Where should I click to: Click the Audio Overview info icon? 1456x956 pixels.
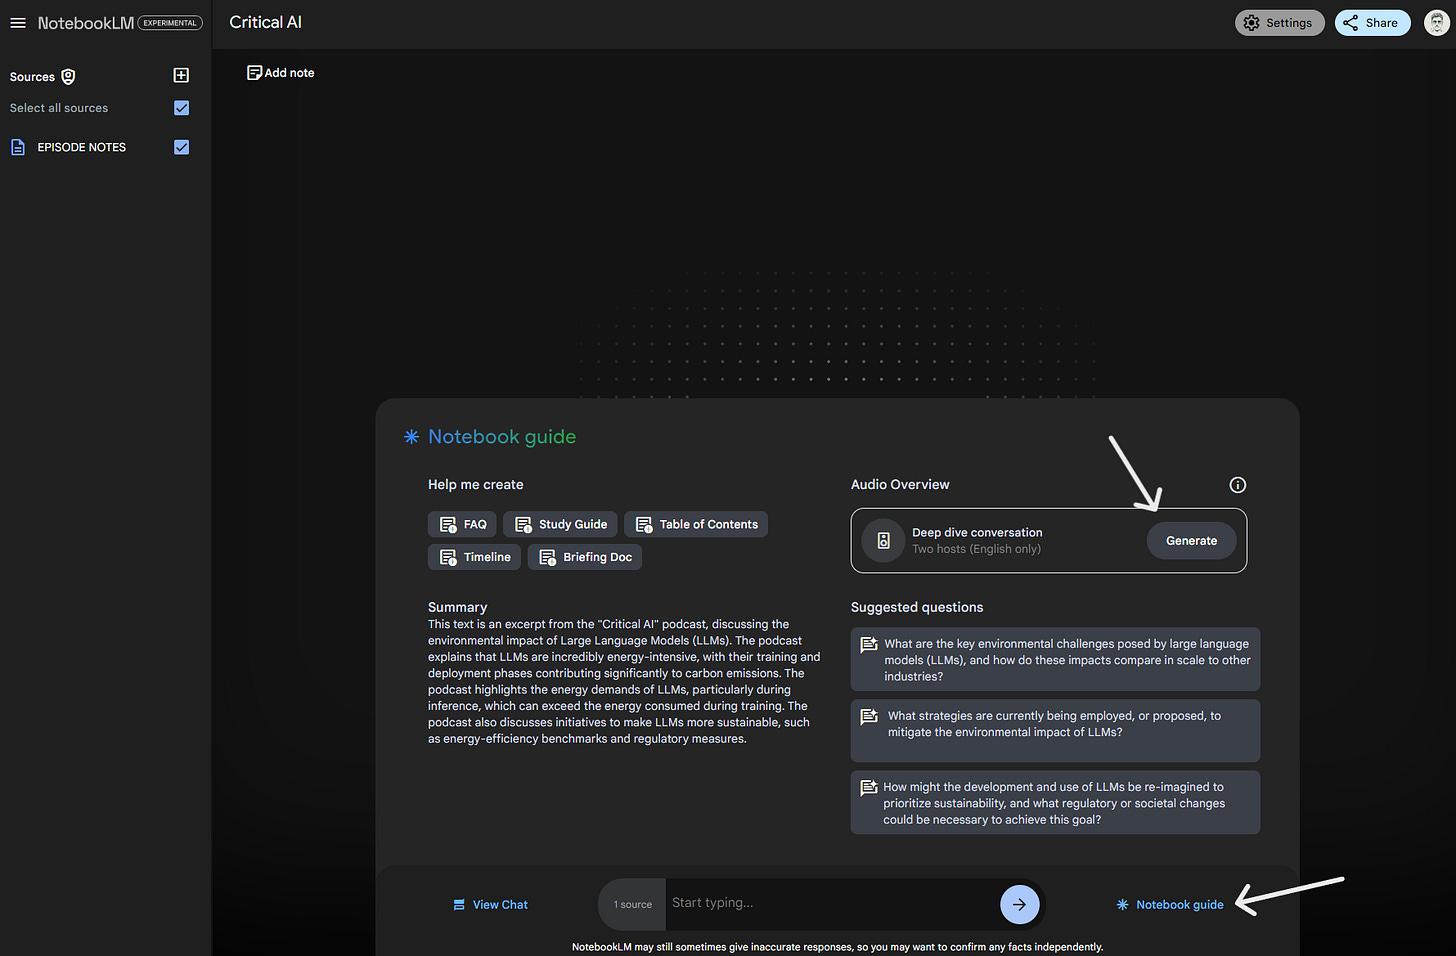(1238, 485)
